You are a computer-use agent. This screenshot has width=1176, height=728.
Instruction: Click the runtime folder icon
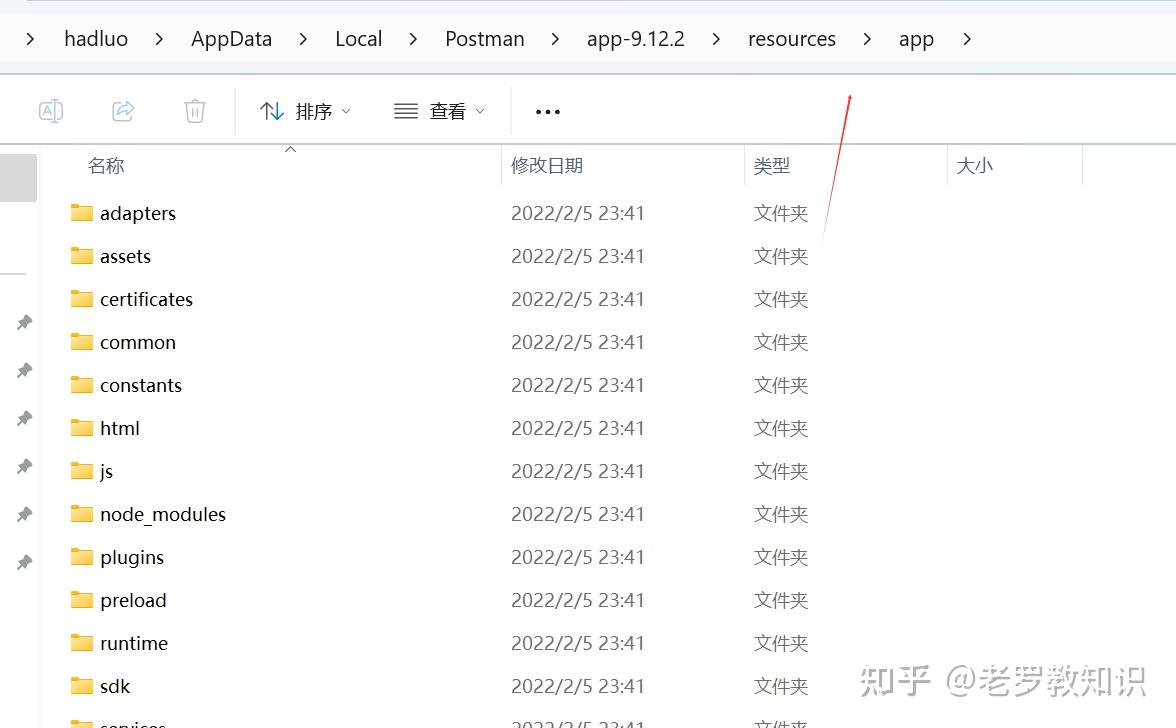pyautogui.click(x=82, y=643)
